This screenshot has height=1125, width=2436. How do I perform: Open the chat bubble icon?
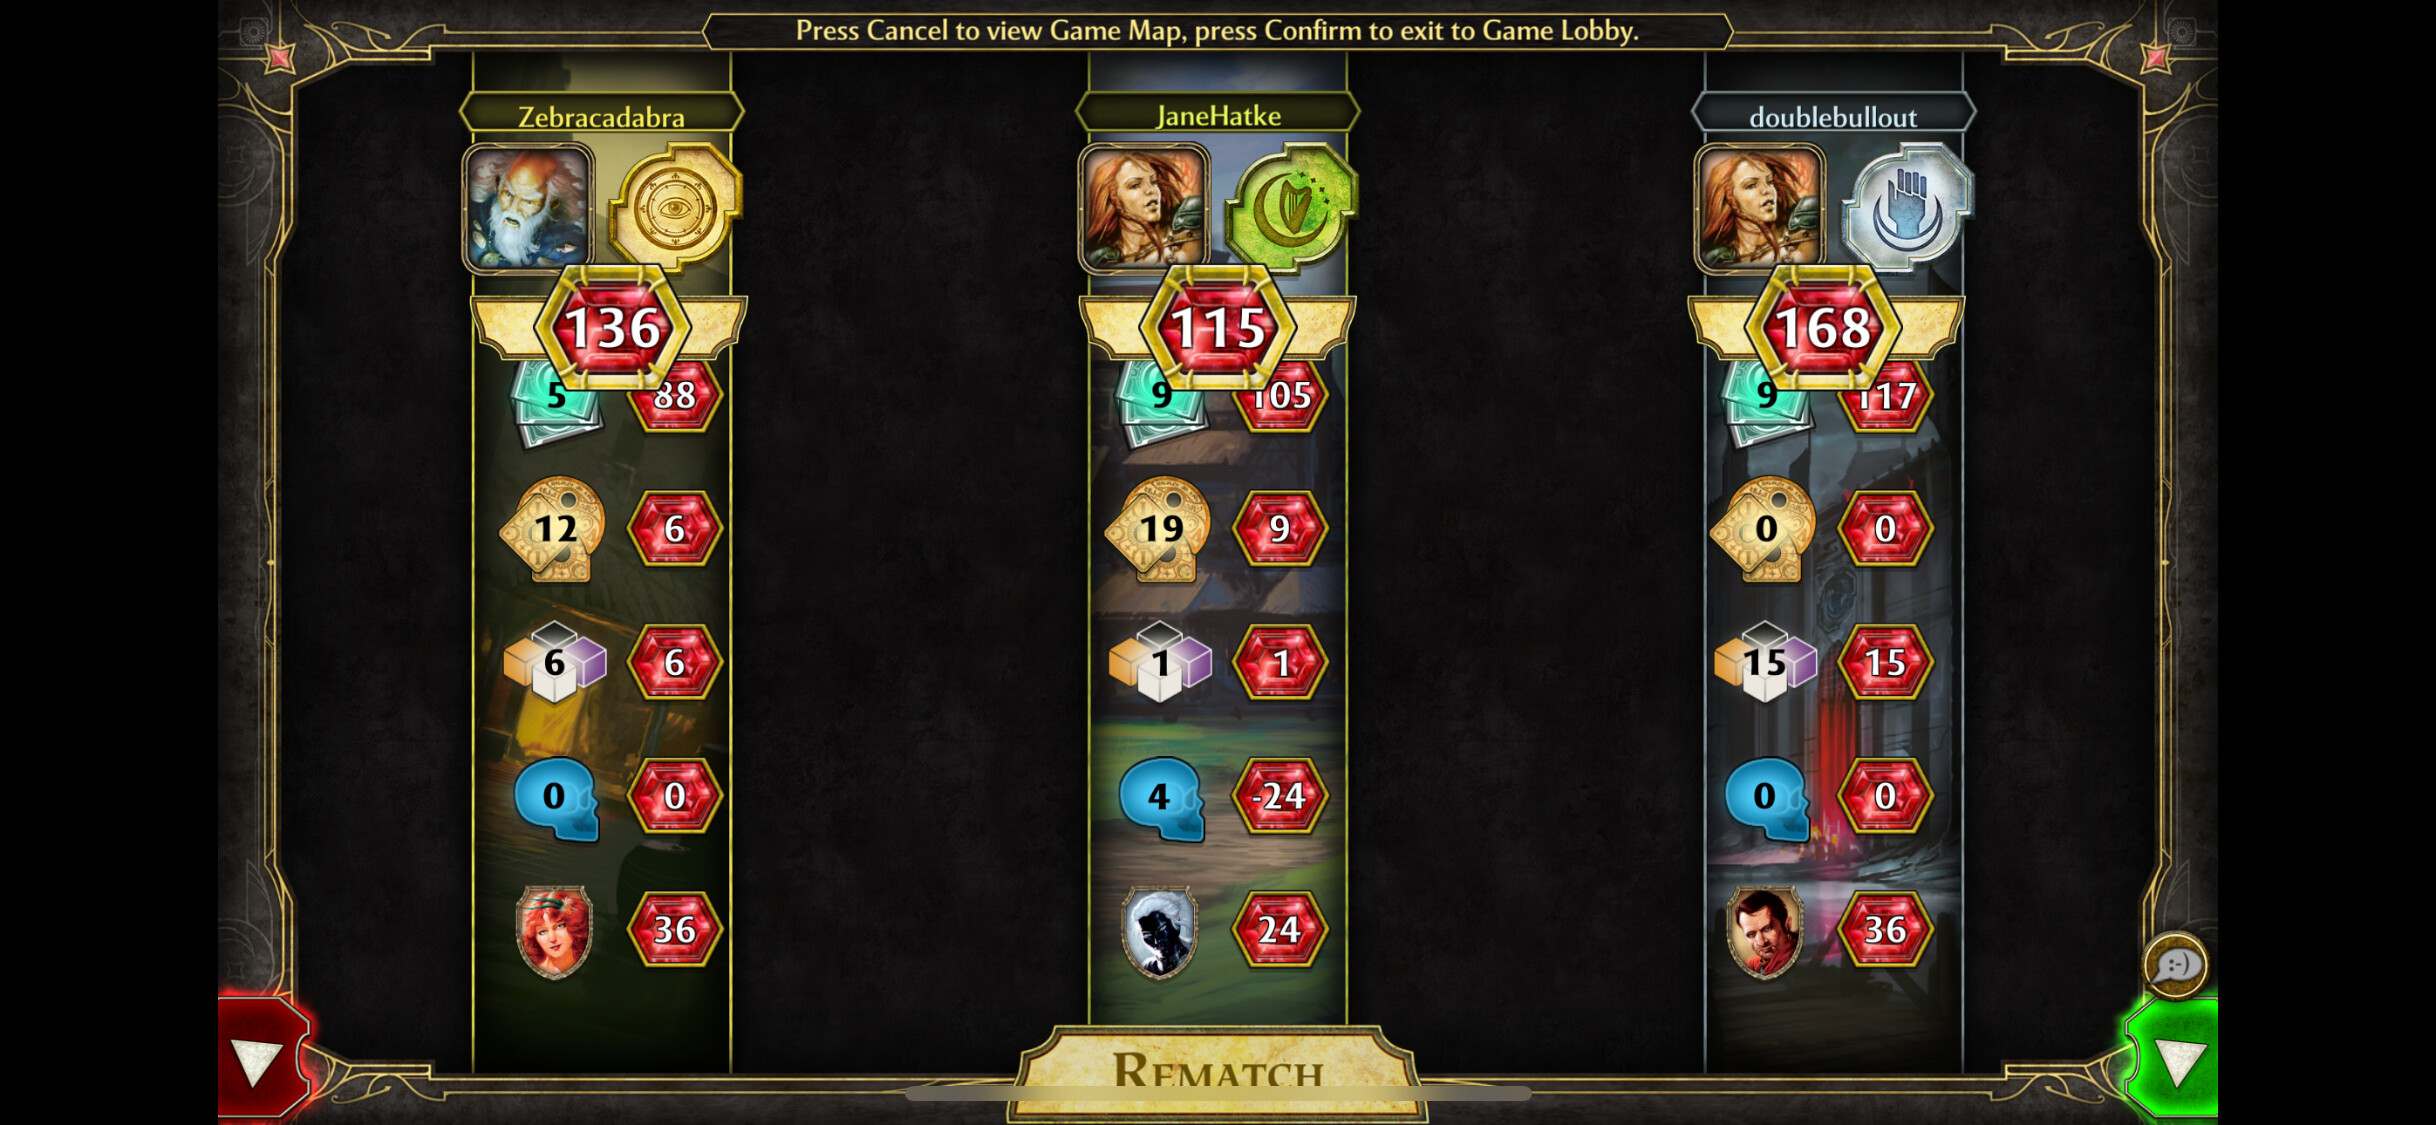2175,965
